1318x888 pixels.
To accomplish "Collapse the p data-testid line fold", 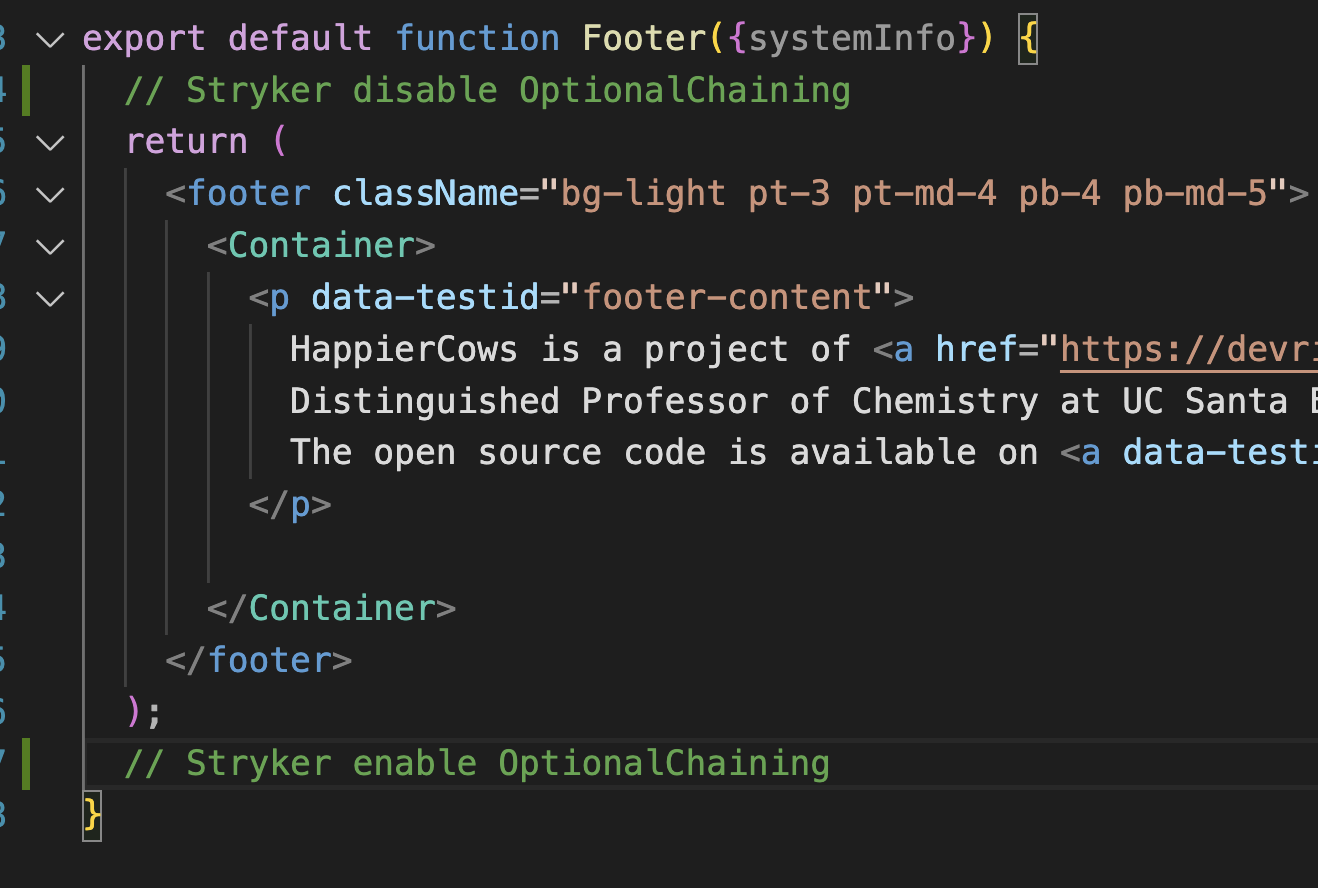I will pyautogui.click(x=49, y=298).
